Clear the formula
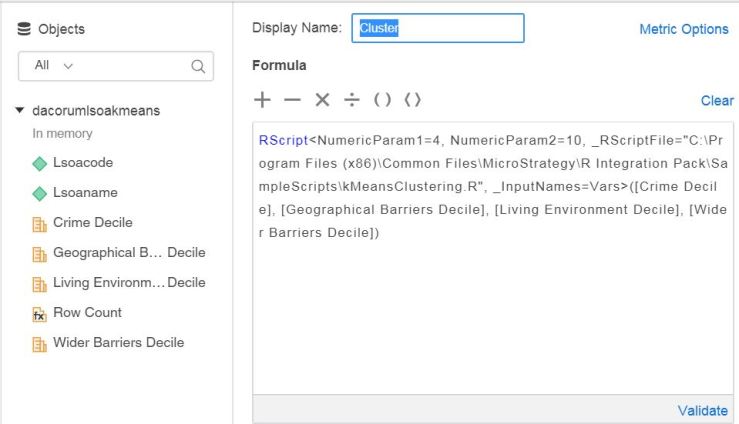This screenshot has height=424, width=739. pyautogui.click(x=717, y=101)
